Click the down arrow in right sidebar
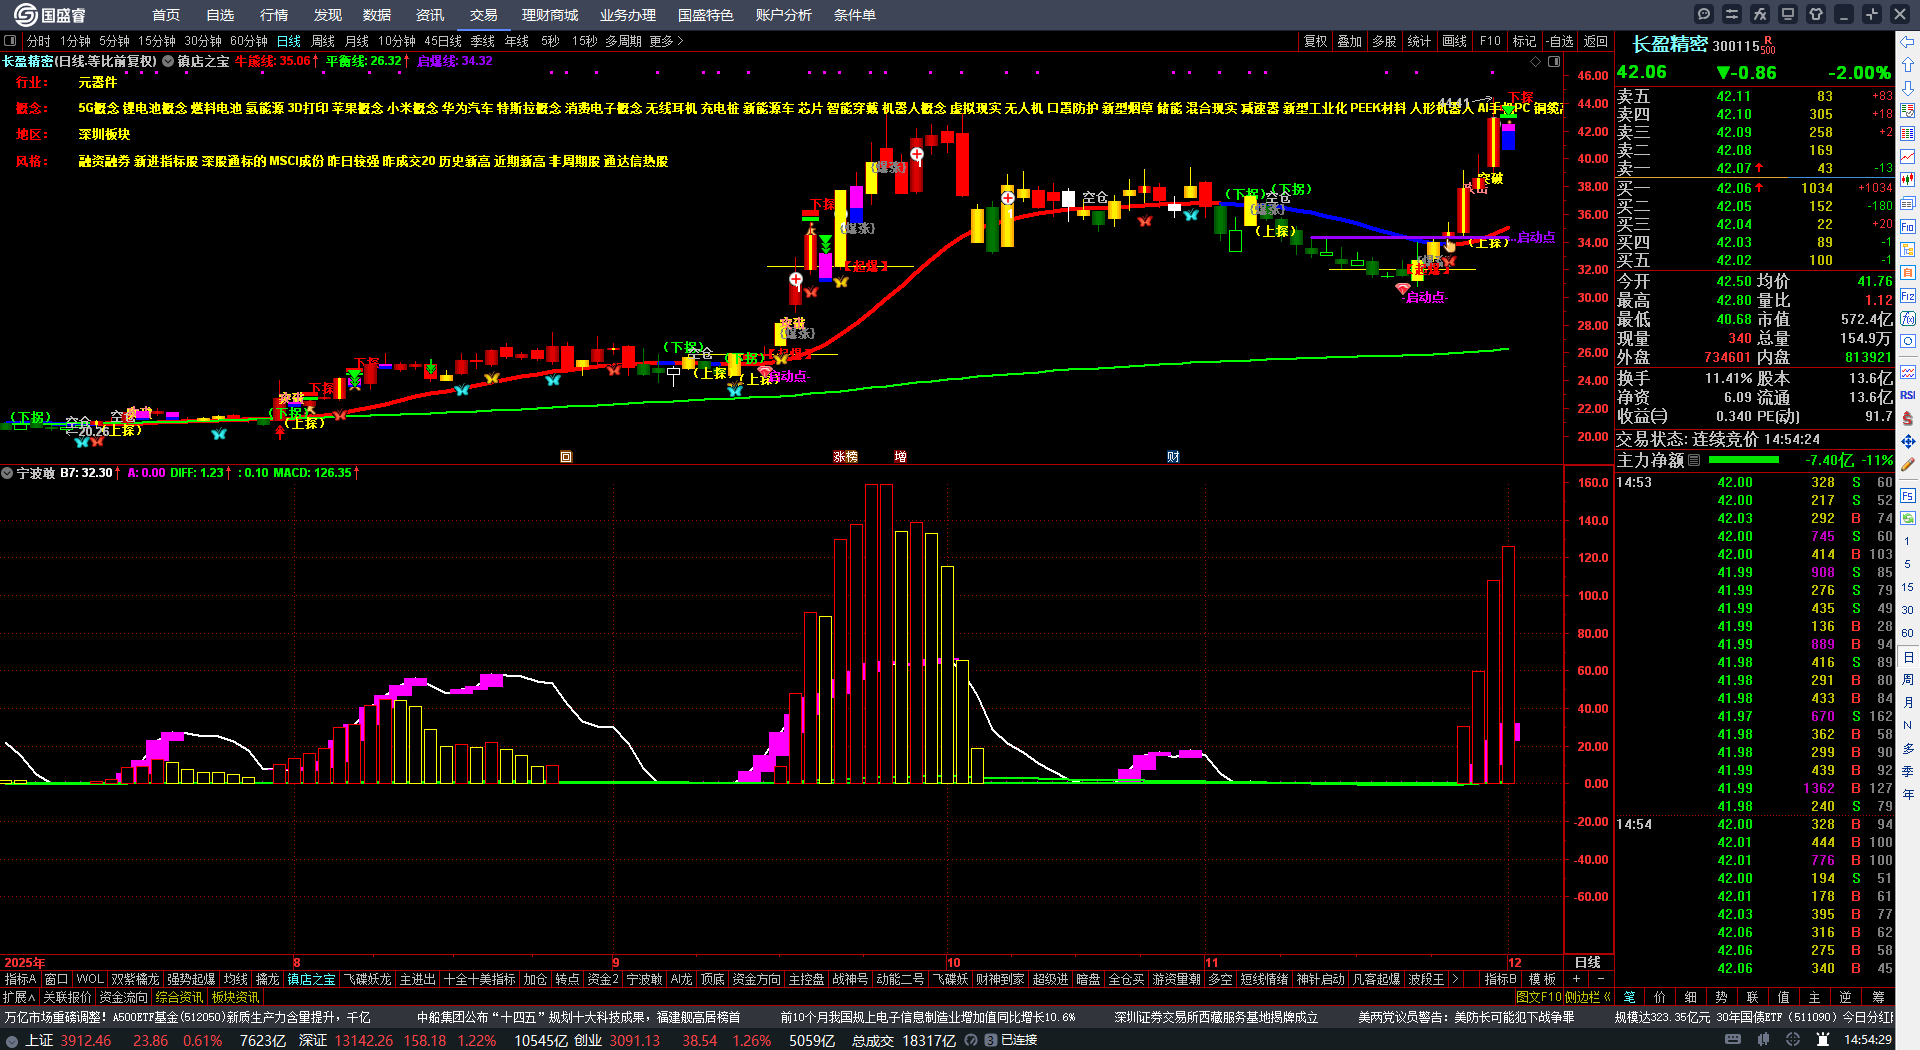The width and height of the screenshot is (1920, 1050). click(x=1908, y=87)
